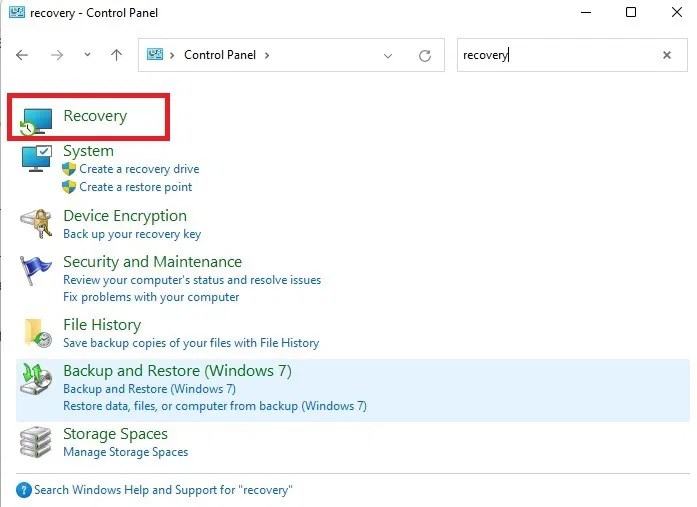
Task: Open the recent locations dropdown chevron
Action: (88, 55)
